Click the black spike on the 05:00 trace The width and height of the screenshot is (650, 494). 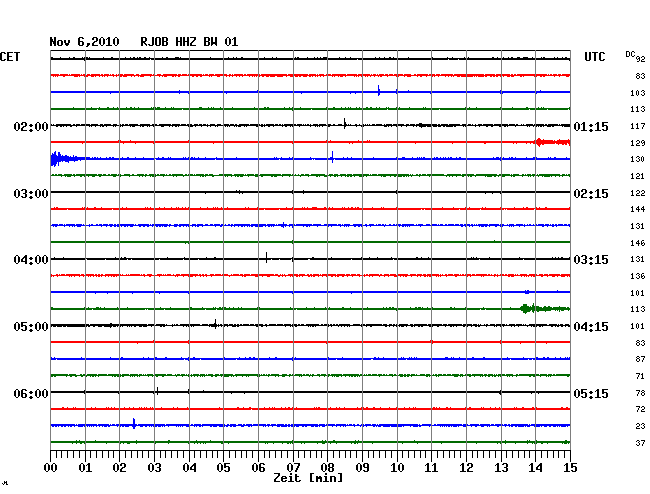tap(215, 324)
